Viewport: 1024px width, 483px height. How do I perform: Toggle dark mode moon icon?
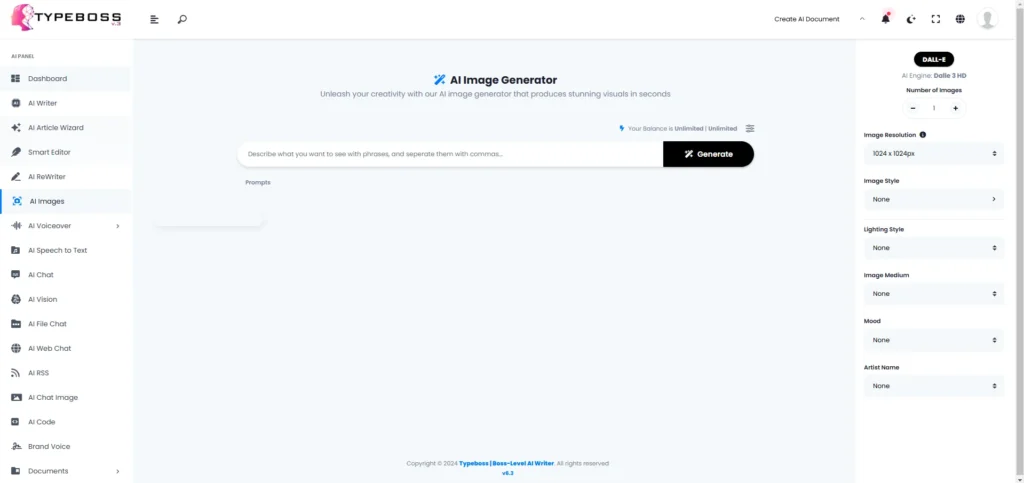pyautogui.click(x=911, y=19)
